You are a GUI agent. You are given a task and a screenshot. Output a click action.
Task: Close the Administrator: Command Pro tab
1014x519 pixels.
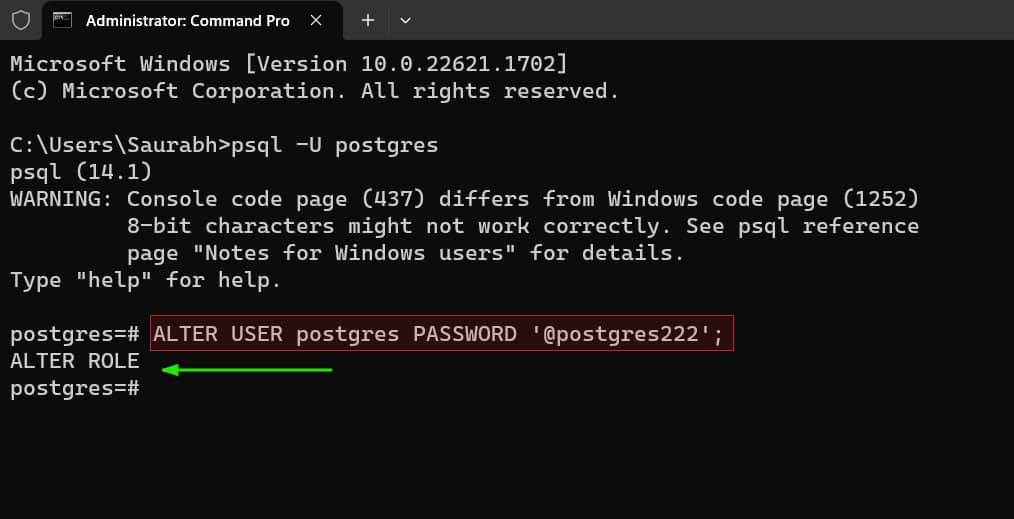(316, 21)
